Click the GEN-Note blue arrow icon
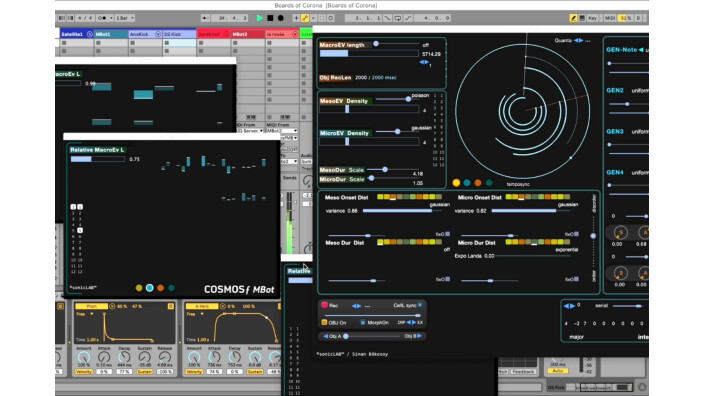 641,49
